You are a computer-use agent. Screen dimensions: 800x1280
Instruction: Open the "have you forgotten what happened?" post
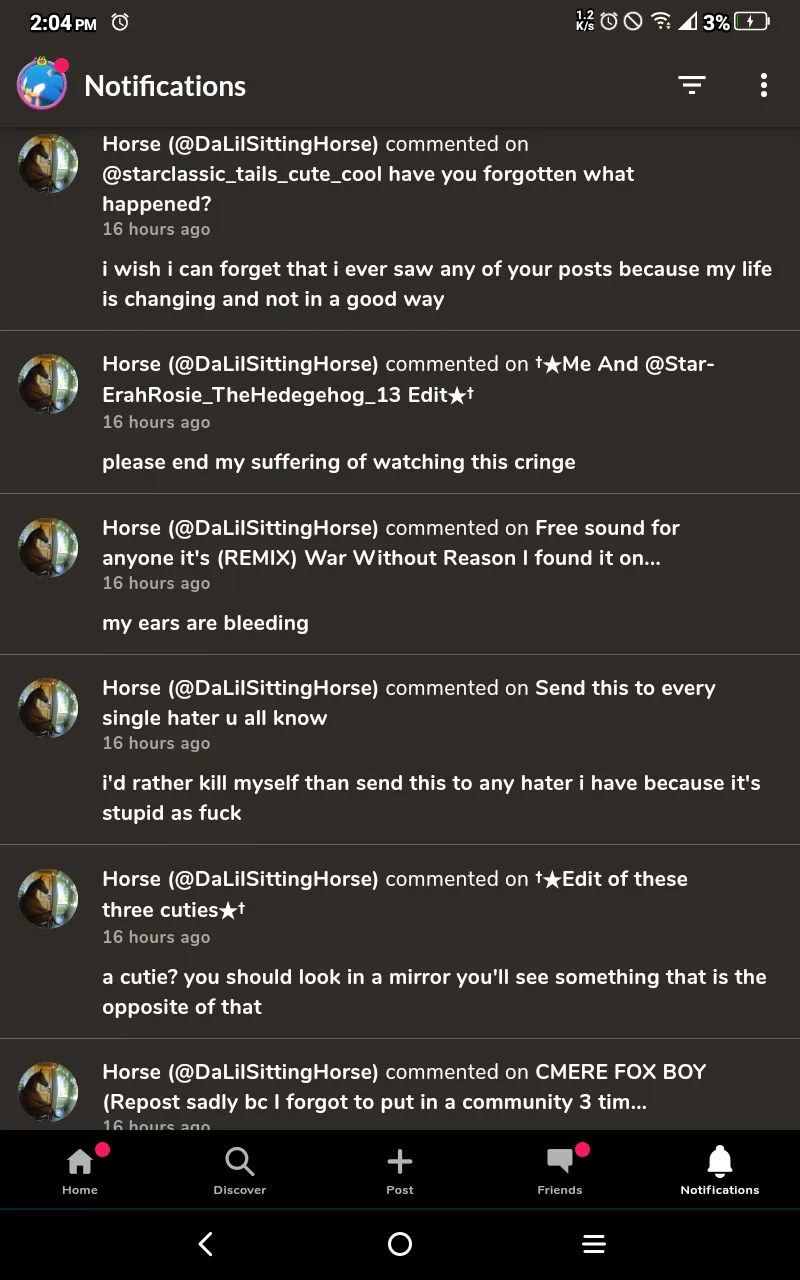(368, 189)
